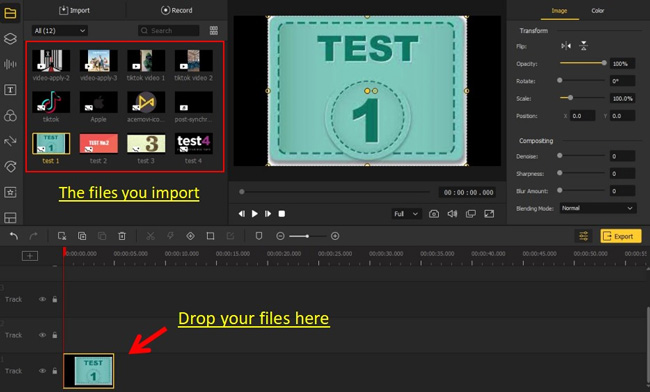Click the Crop tool icon
Image resolution: width=650 pixels, height=392 pixels.
[210, 236]
